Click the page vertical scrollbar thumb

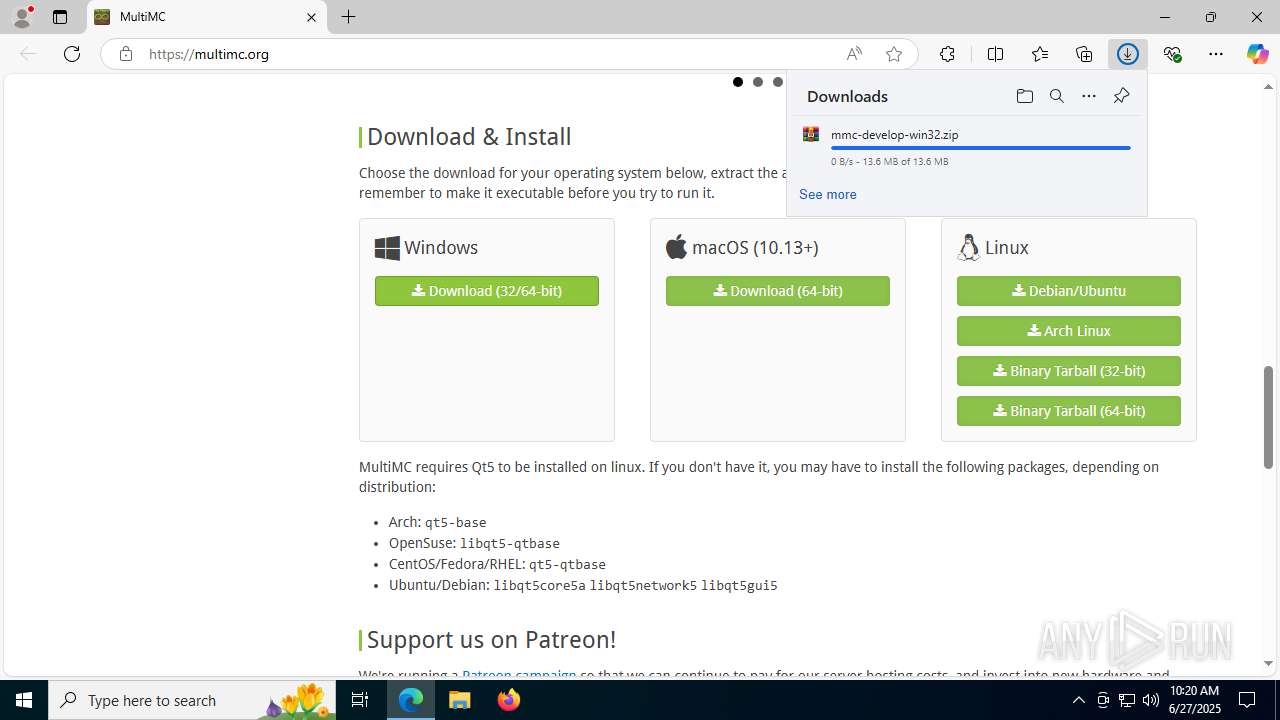point(1269,417)
